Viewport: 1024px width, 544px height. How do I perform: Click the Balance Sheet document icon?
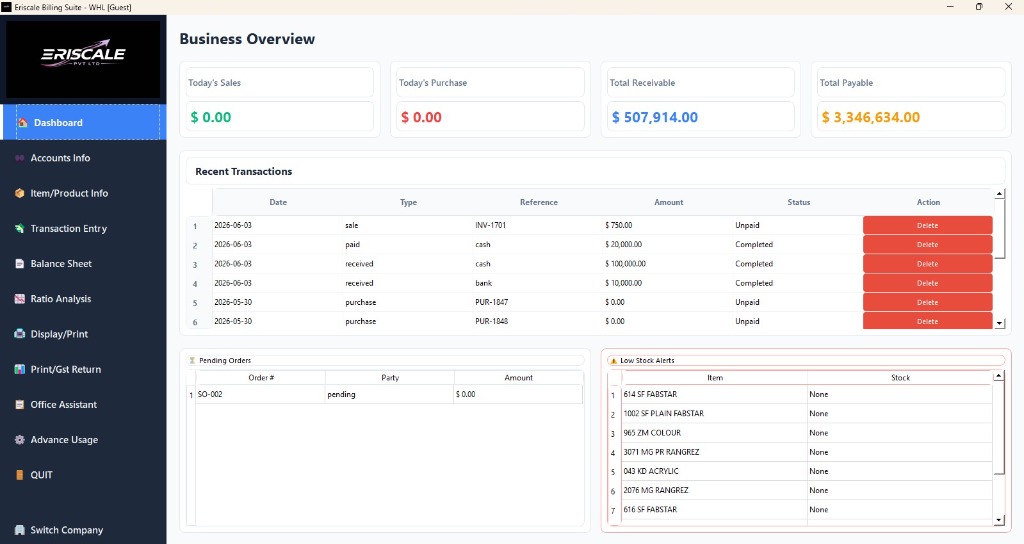tap(20, 264)
